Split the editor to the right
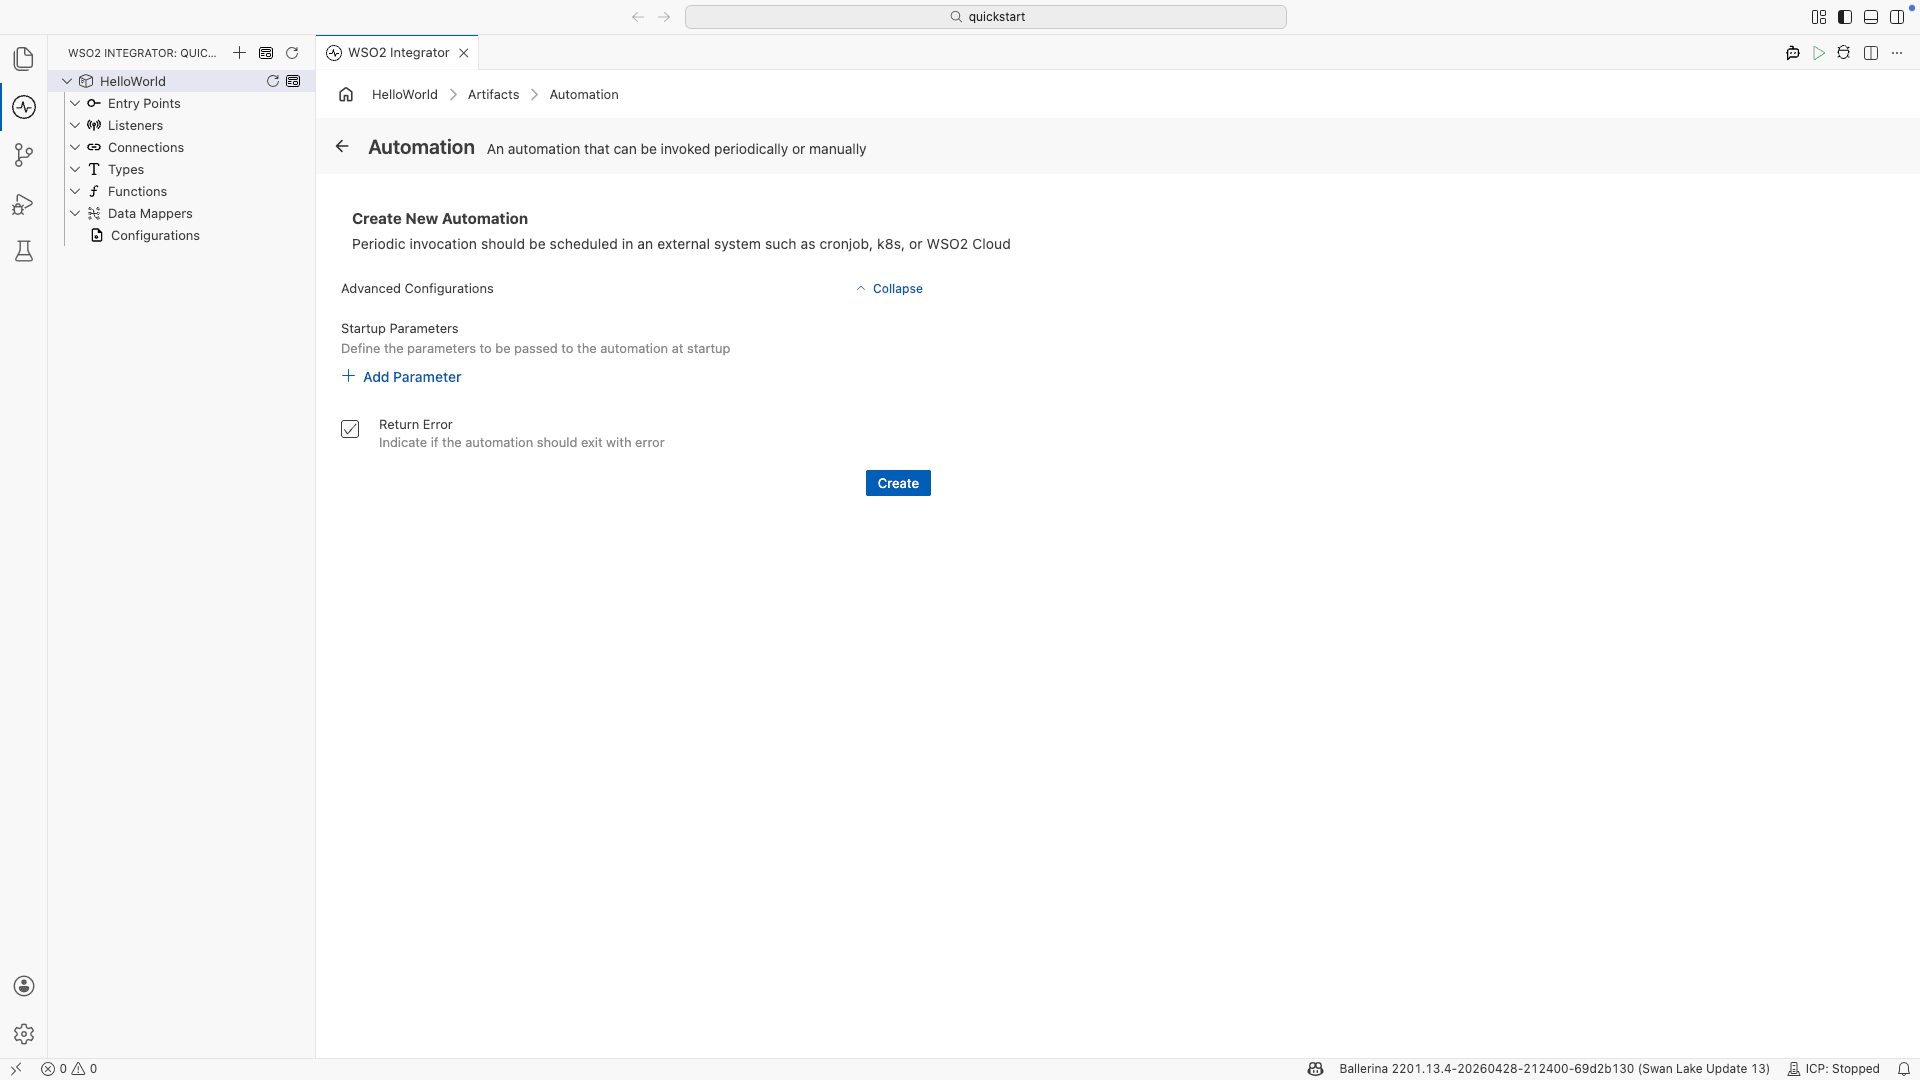This screenshot has width=1920, height=1080. click(1871, 53)
